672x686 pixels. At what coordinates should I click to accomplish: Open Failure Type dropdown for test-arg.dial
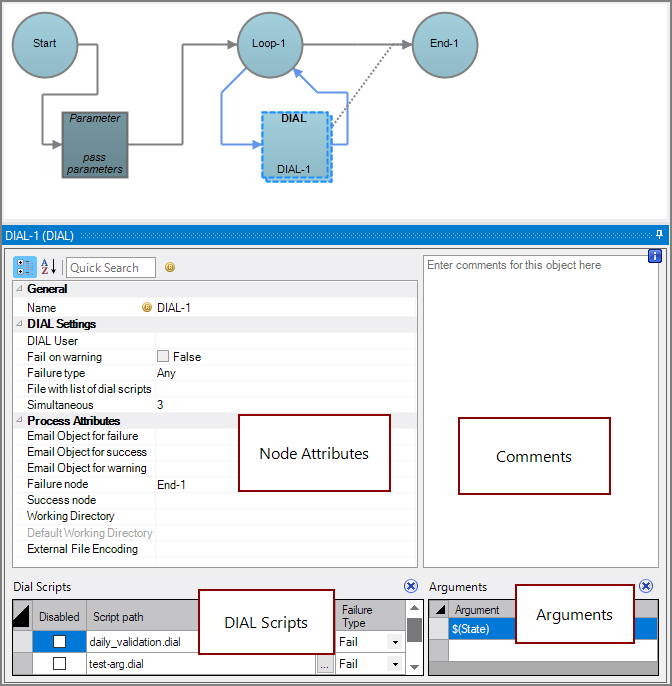coord(395,663)
